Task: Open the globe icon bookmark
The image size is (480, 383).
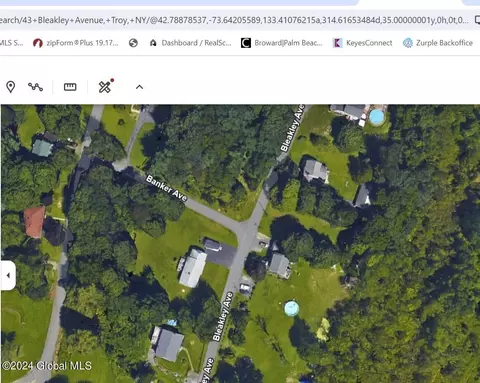Action: [x=133, y=43]
